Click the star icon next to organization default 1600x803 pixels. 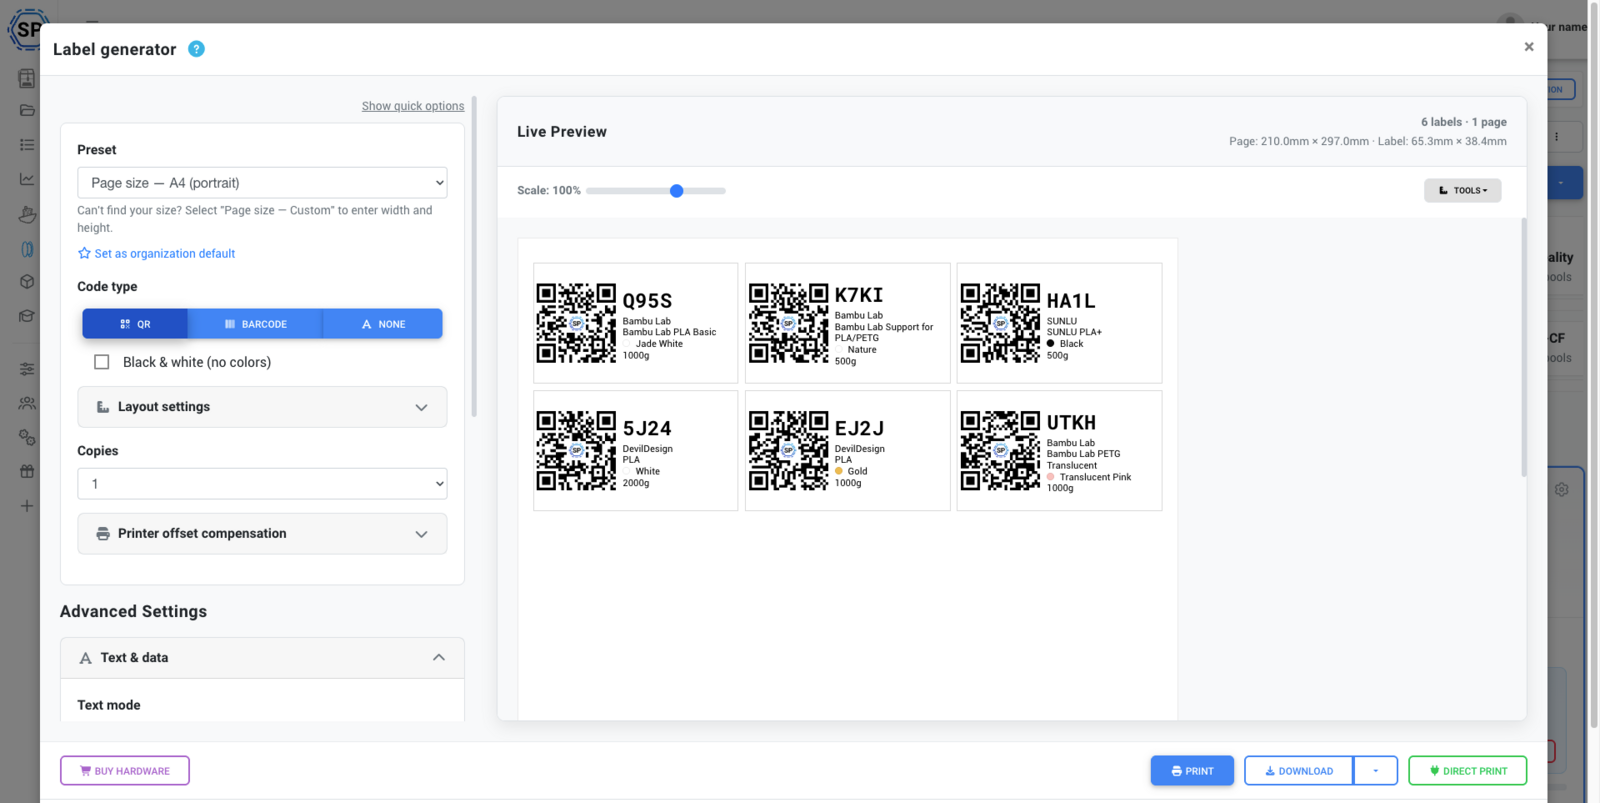pyautogui.click(x=84, y=253)
